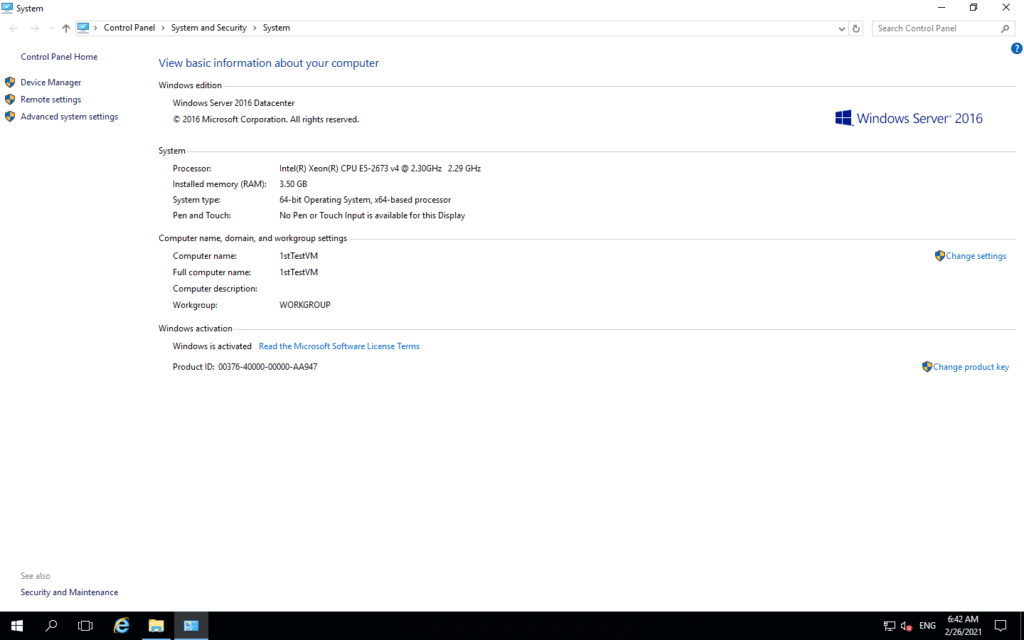The width and height of the screenshot is (1024, 640).
Task: Click the shield icon beside Change product key
Action: [x=927, y=366]
